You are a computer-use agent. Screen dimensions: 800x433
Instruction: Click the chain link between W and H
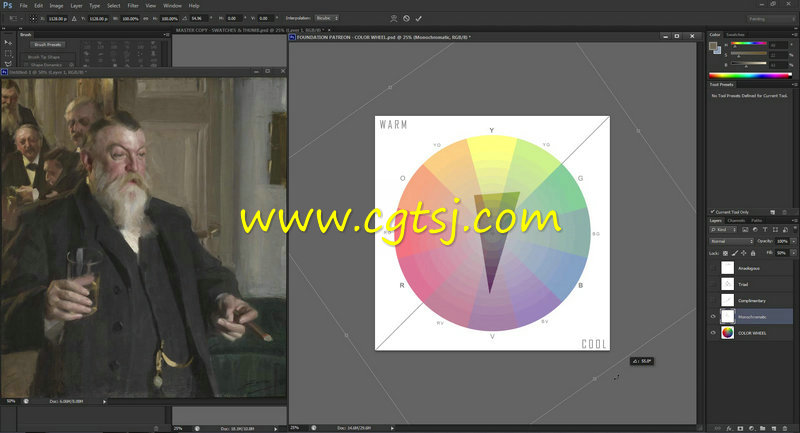pos(146,18)
